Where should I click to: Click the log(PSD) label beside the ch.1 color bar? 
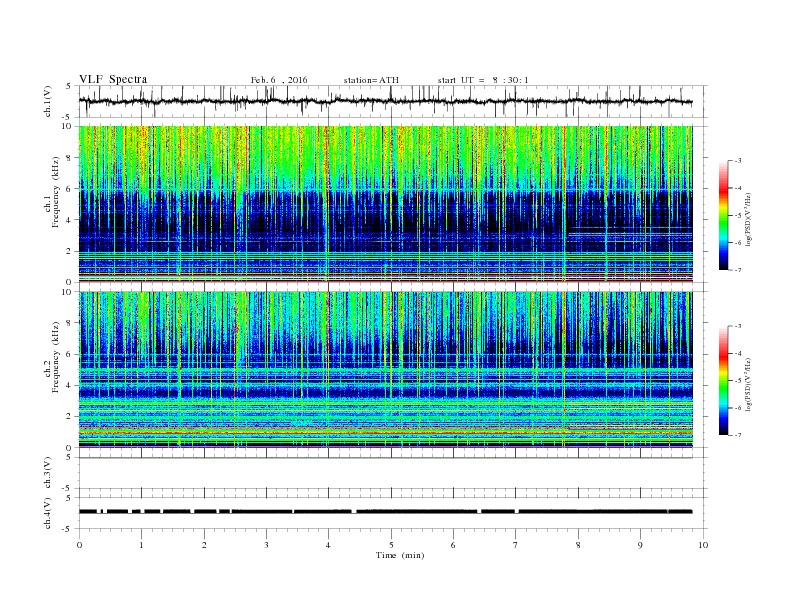(749, 219)
